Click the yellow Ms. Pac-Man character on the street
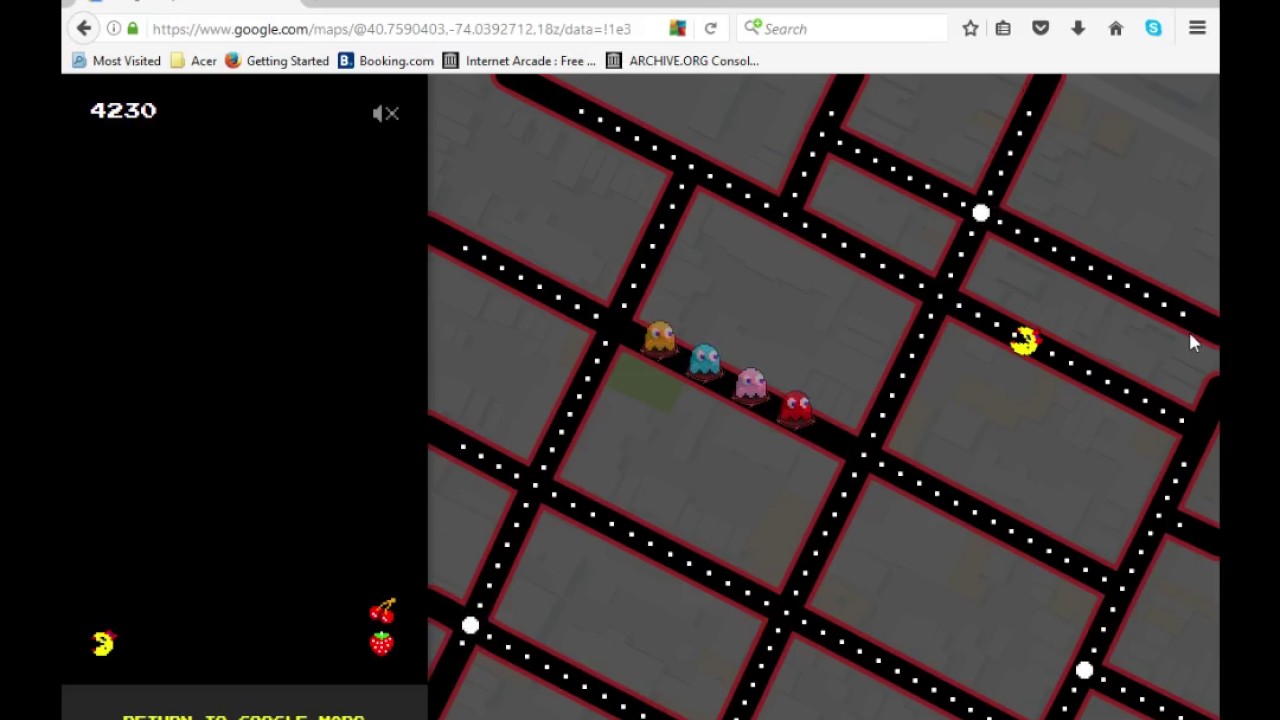Screen dimensions: 1280x720 click(x=1025, y=341)
